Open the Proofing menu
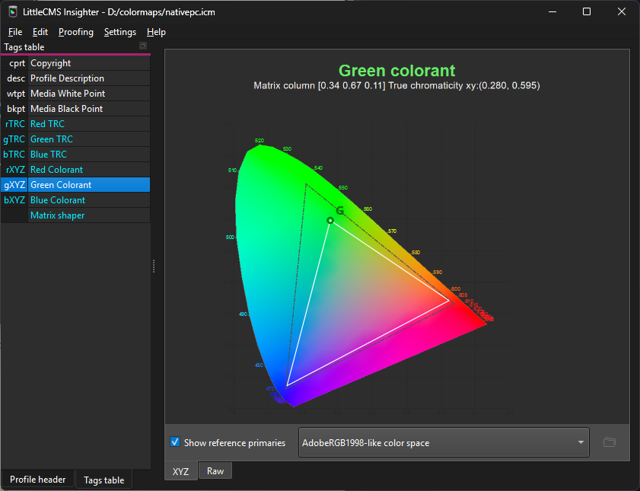The image size is (640, 491). pyautogui.click(x=75, y=32)
